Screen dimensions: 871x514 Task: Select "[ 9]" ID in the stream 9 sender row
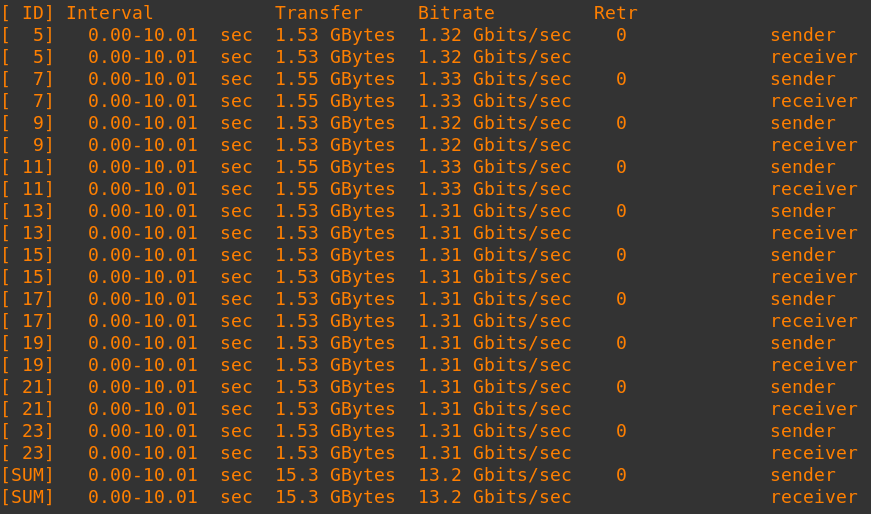coord(27,123)
